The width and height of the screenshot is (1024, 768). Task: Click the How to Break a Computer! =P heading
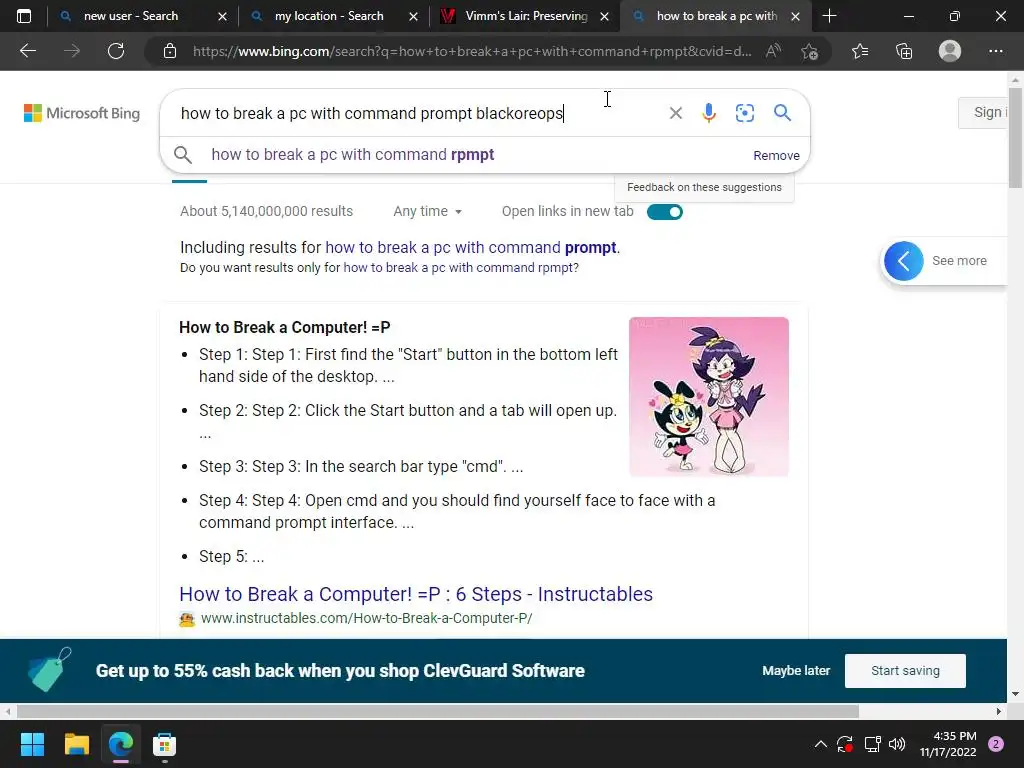point(285,327)
